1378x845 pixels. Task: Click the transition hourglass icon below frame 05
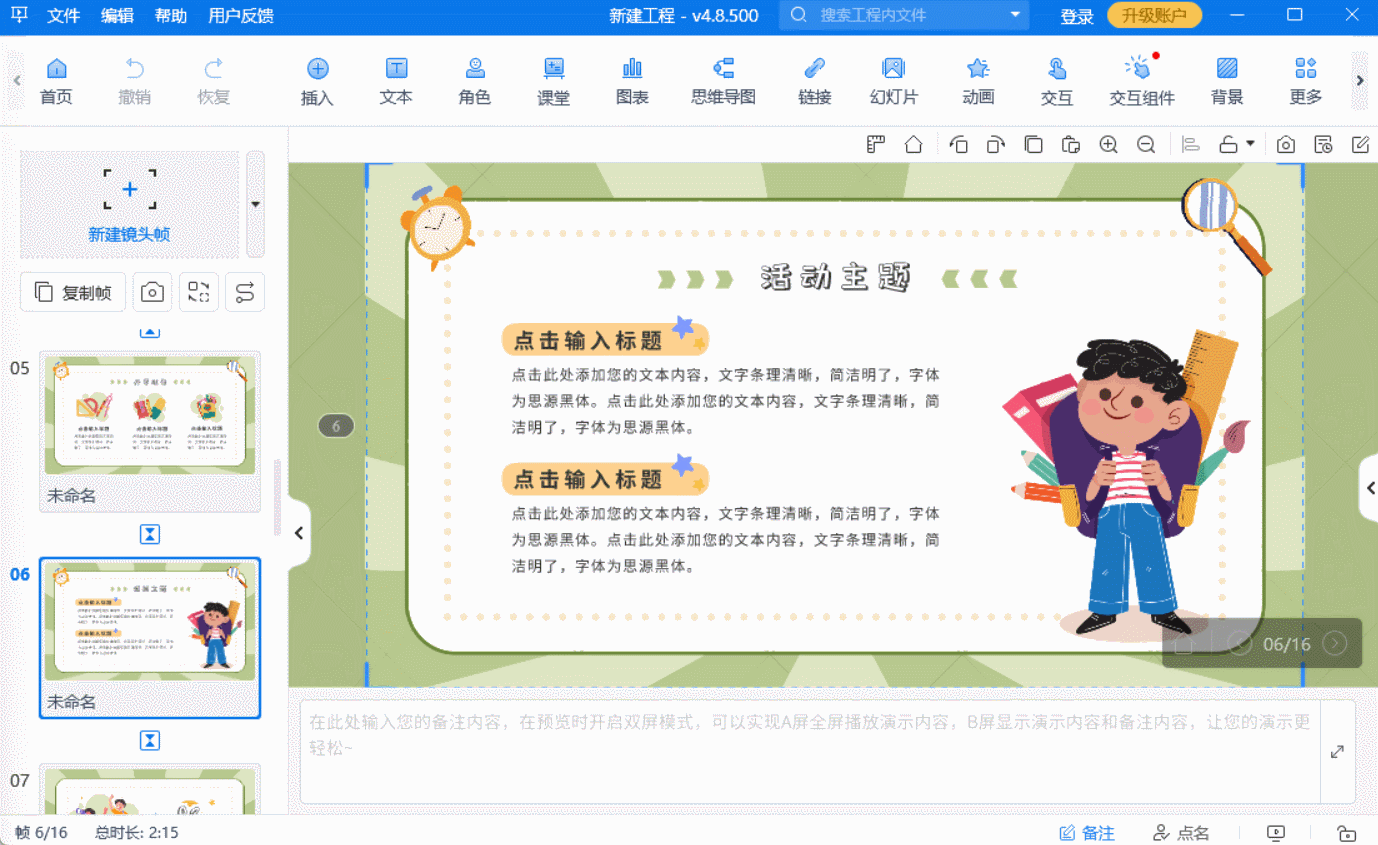tap(149, 534)
